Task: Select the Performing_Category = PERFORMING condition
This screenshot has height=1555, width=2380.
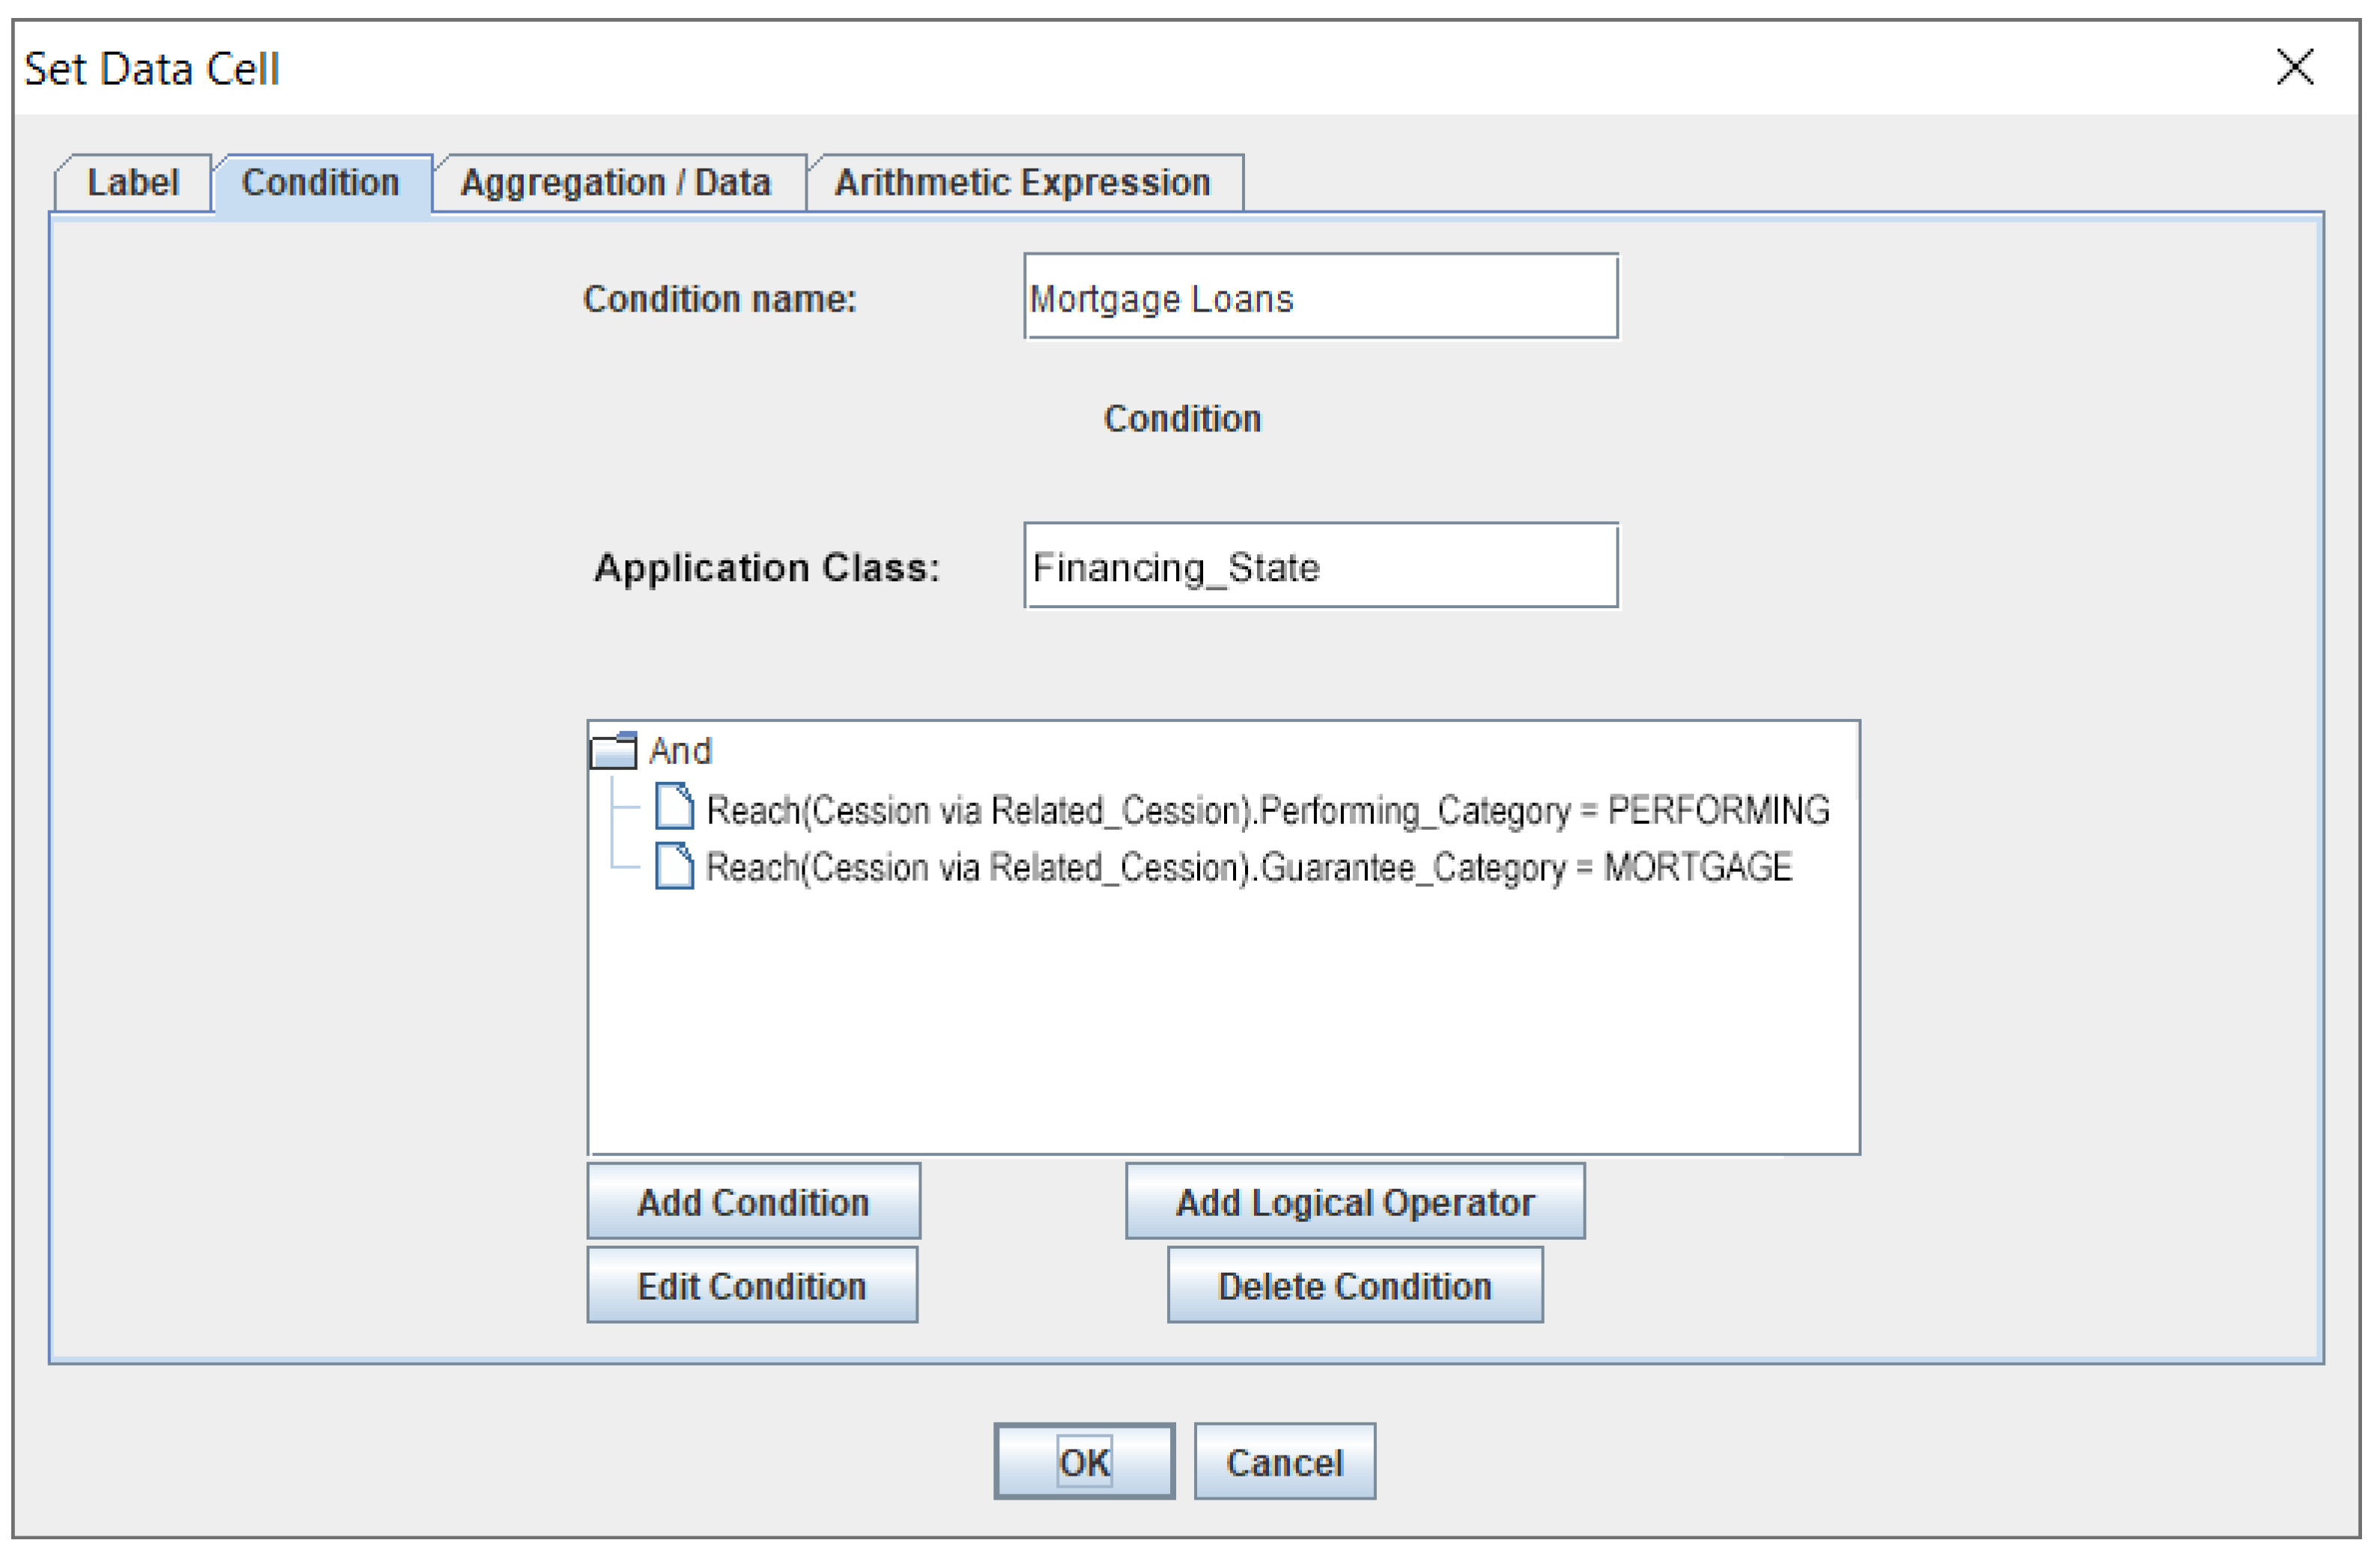Action: [x=1267, y=810]
